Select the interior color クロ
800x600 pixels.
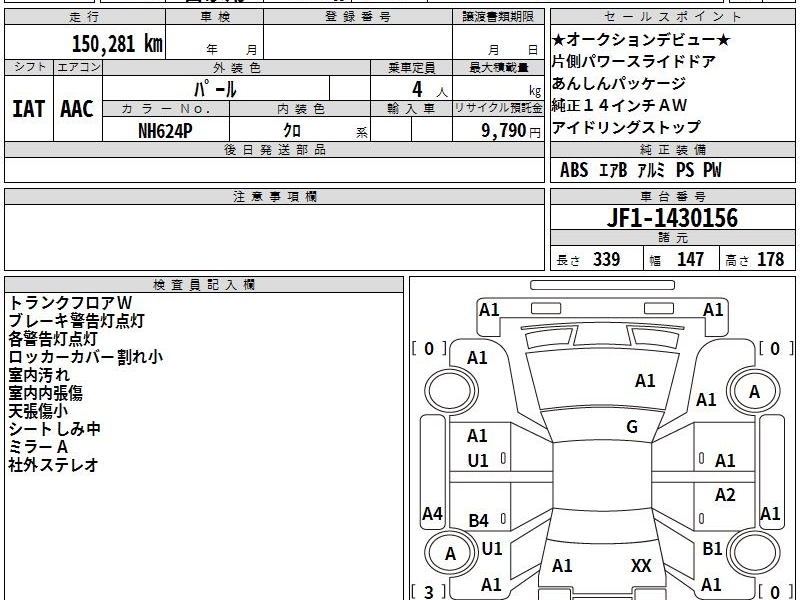(292, 131)
